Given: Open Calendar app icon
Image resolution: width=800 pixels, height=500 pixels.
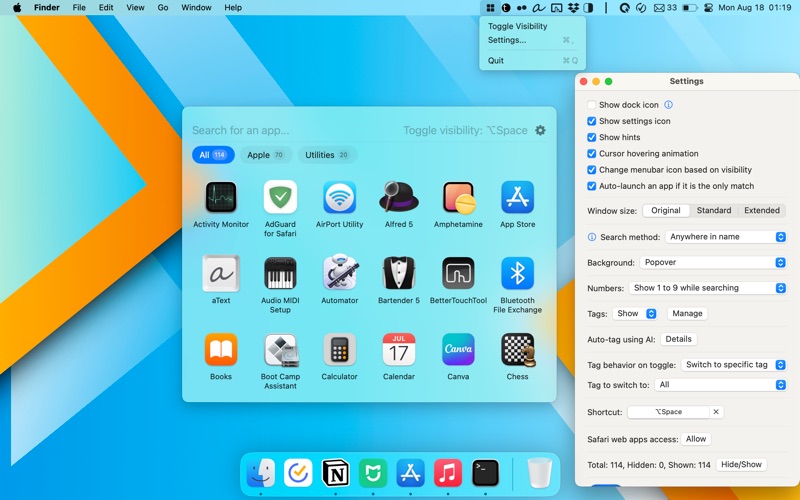Looking at the screenshot, I should (x=398, y=349).
